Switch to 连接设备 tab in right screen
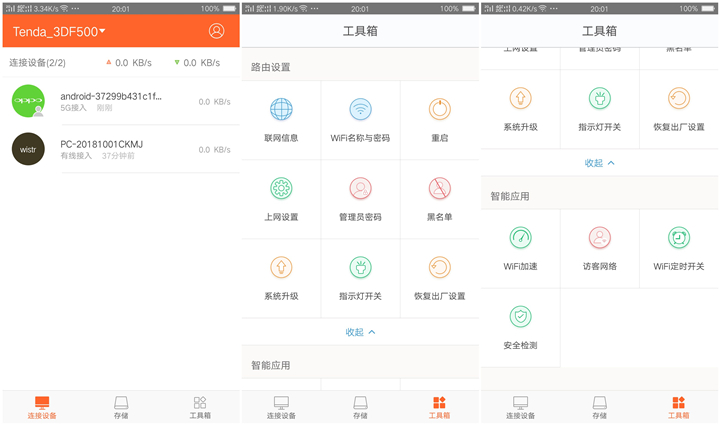This screenshot has height=425, width=720. pos(520,408)
